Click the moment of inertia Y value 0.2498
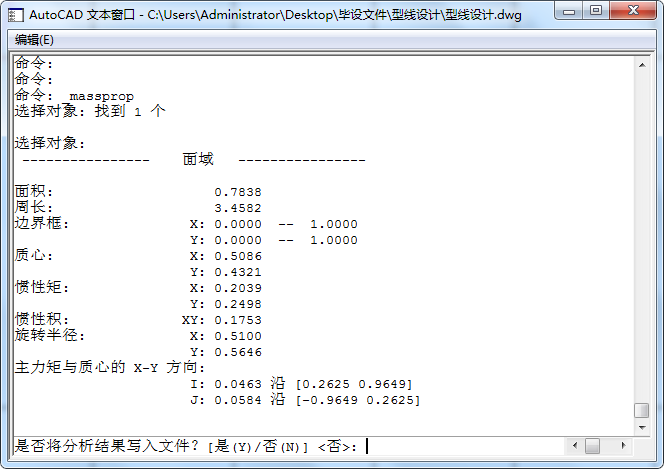This screenshot has width=664, height=469. 238,304
